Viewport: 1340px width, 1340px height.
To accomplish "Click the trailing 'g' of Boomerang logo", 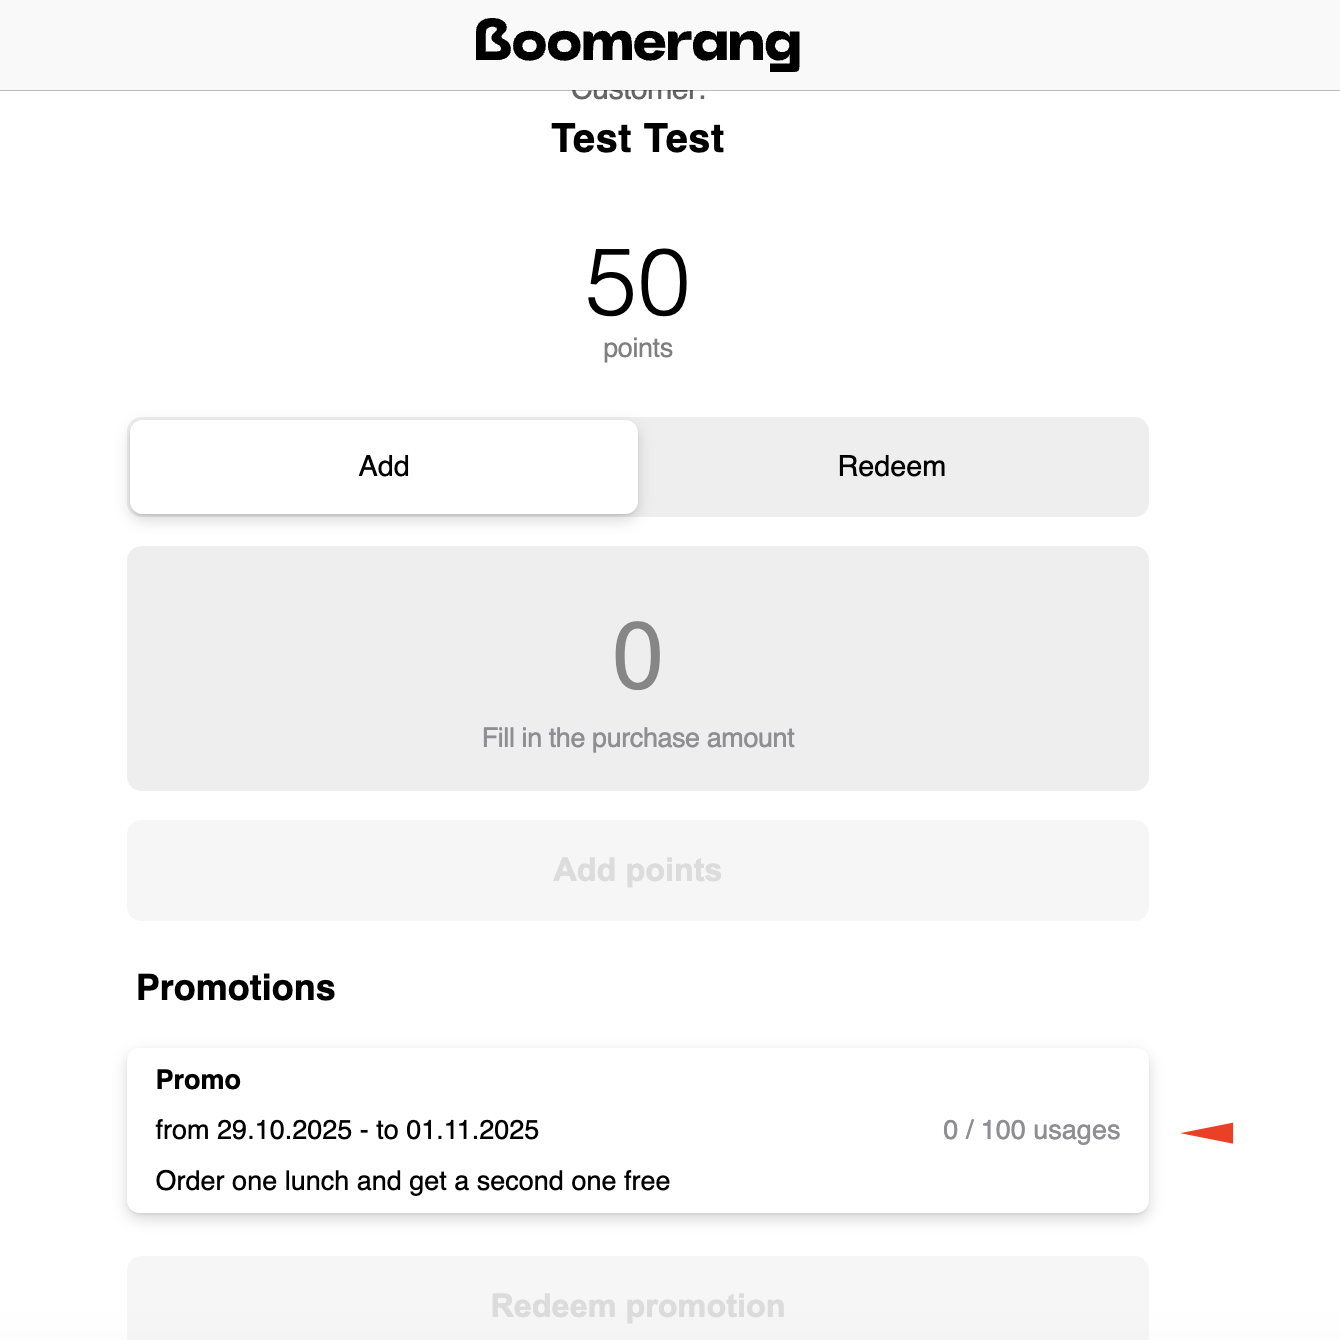I will [780, 47].
